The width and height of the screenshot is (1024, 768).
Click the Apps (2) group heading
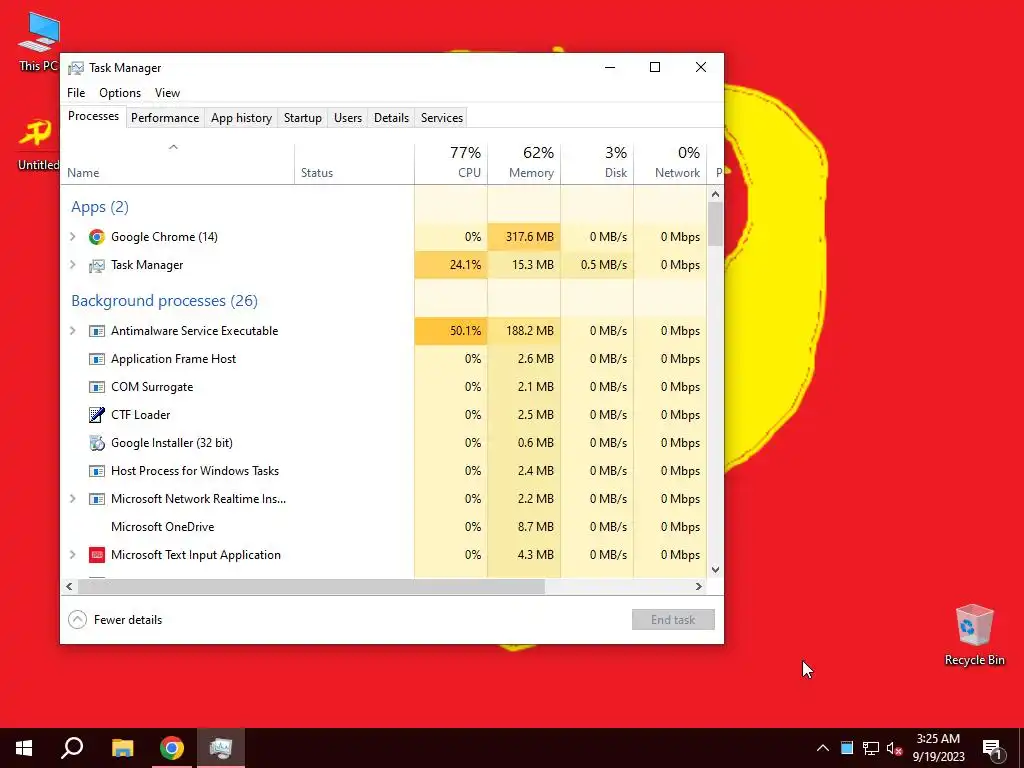[x=100, y=207]
